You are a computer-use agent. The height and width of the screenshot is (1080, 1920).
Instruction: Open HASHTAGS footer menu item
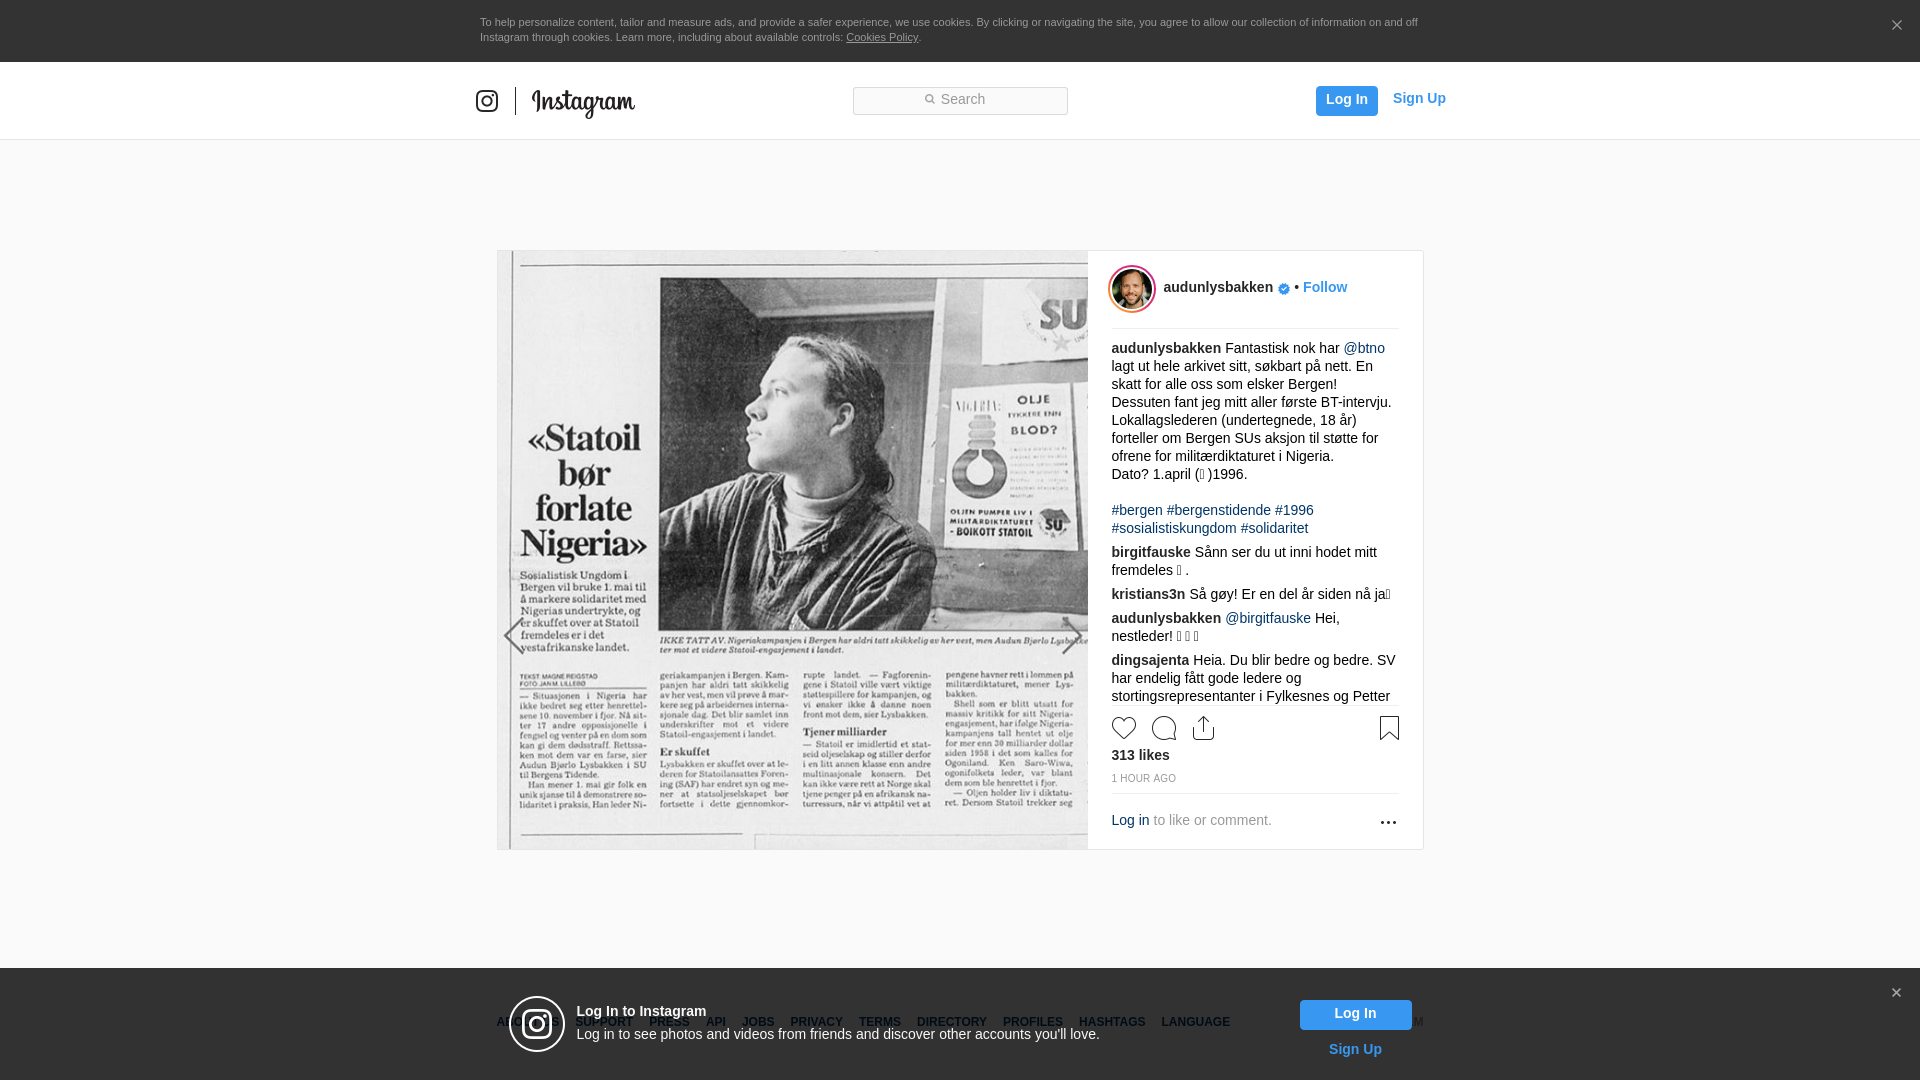point(1111,1022)
